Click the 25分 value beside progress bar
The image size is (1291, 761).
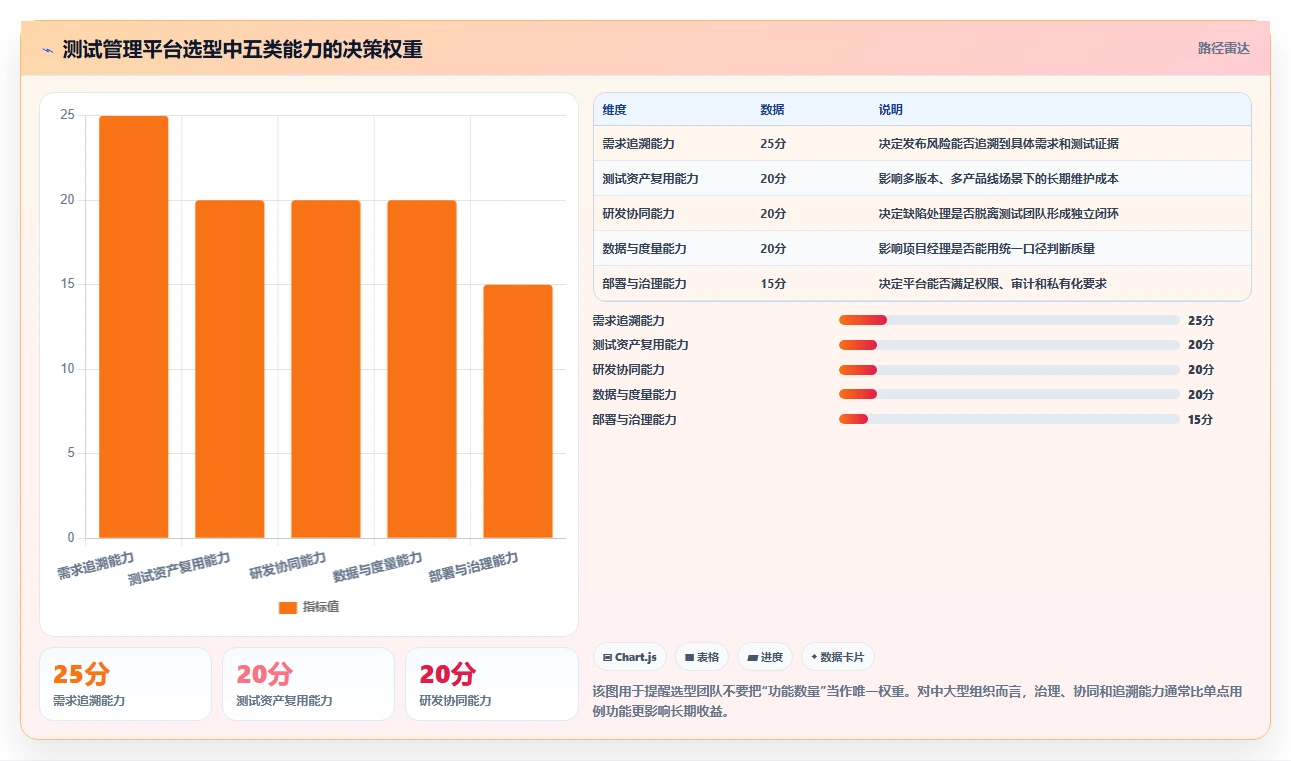coord(1200,320)
